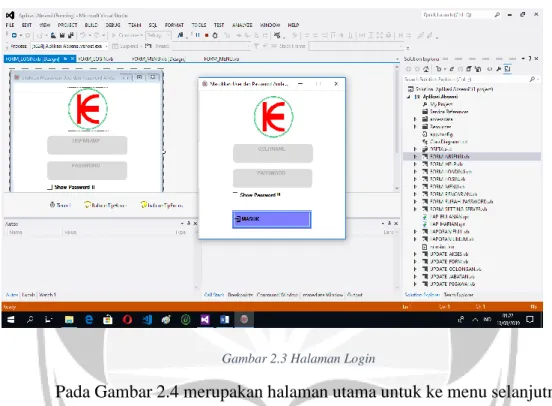Switch to the FORM_MENU.vb [Design] tab

(158, 59)
